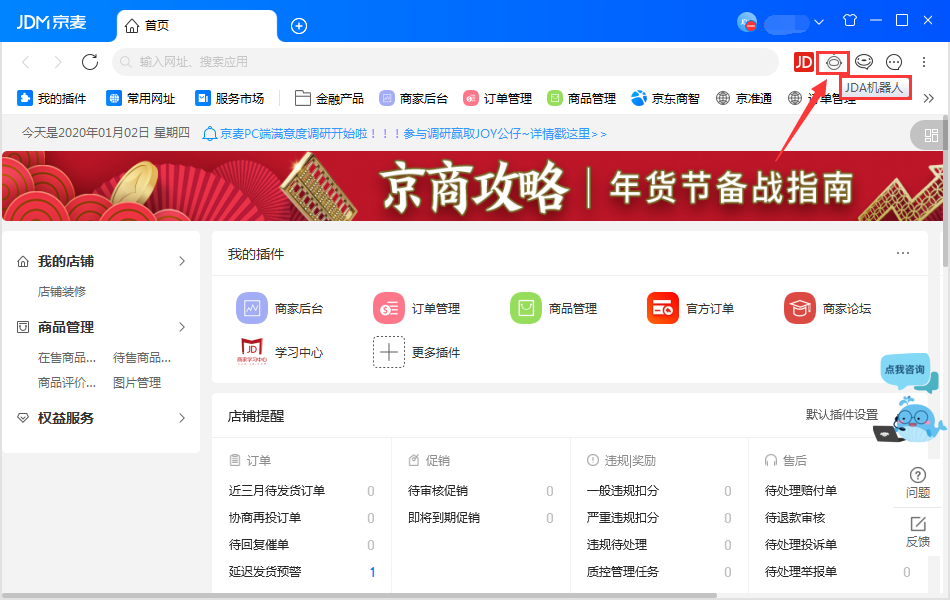Open 我的插件 bookmark
The width and height of the screenshot is (950, 600).
coord(52,98)
